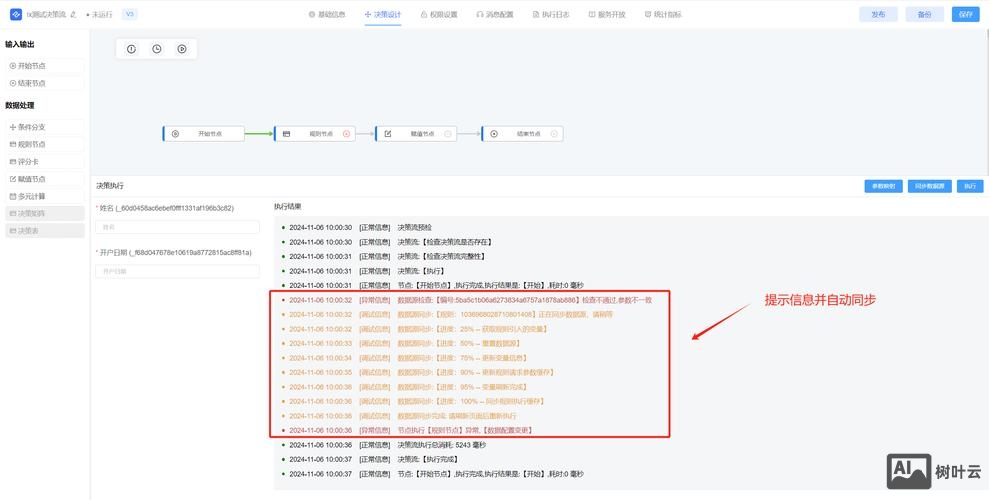
Task: Click the edit pencil beside the flow name
Action: pyautogui.click(x=74, y=15)
